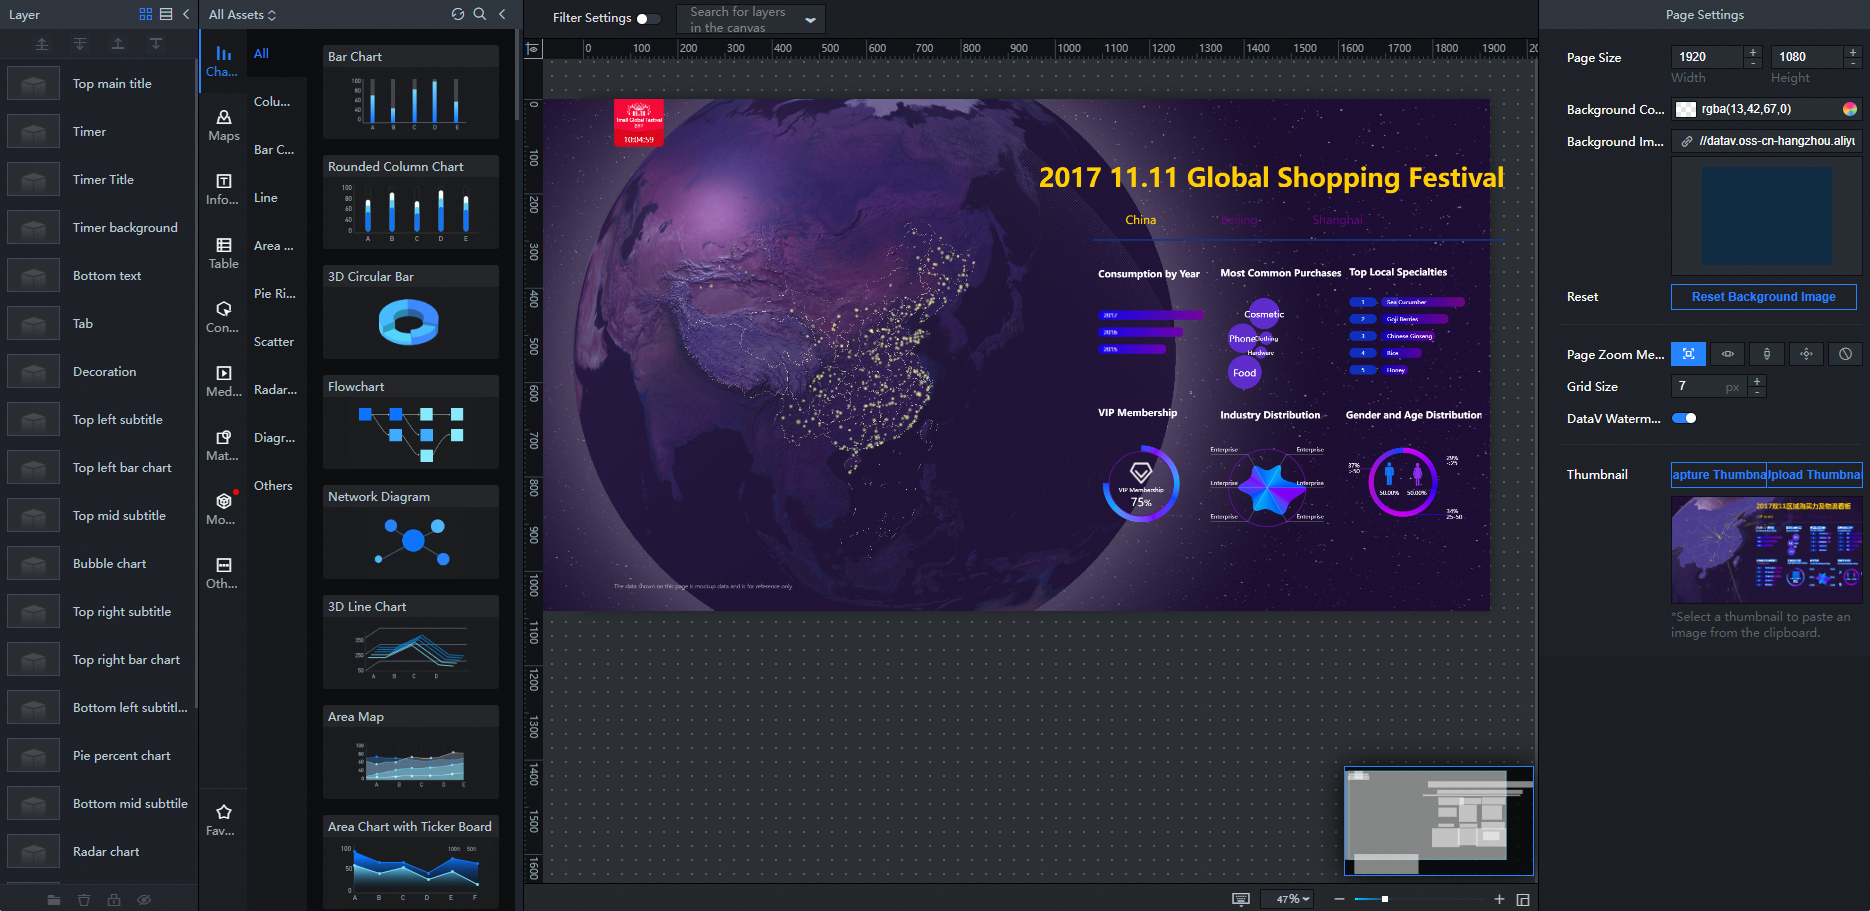Collapse the All Assets panel
Image resolution: width=1870 pixels, height=911 pixels.
coord(502,14)
